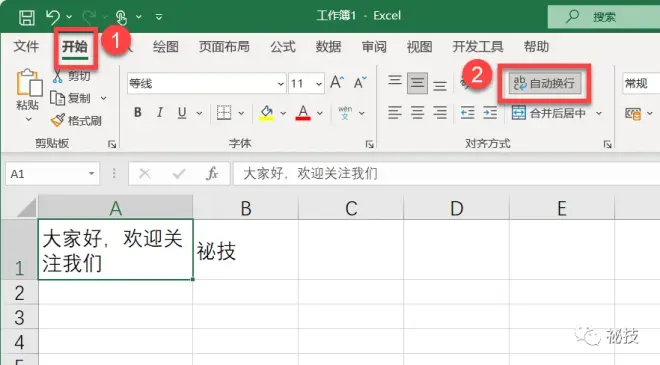Screen dimensions: 660x365
Task: Switch to the 页面布局 ribbon tab
Action: pyautogui.click(x=224, y=47)
